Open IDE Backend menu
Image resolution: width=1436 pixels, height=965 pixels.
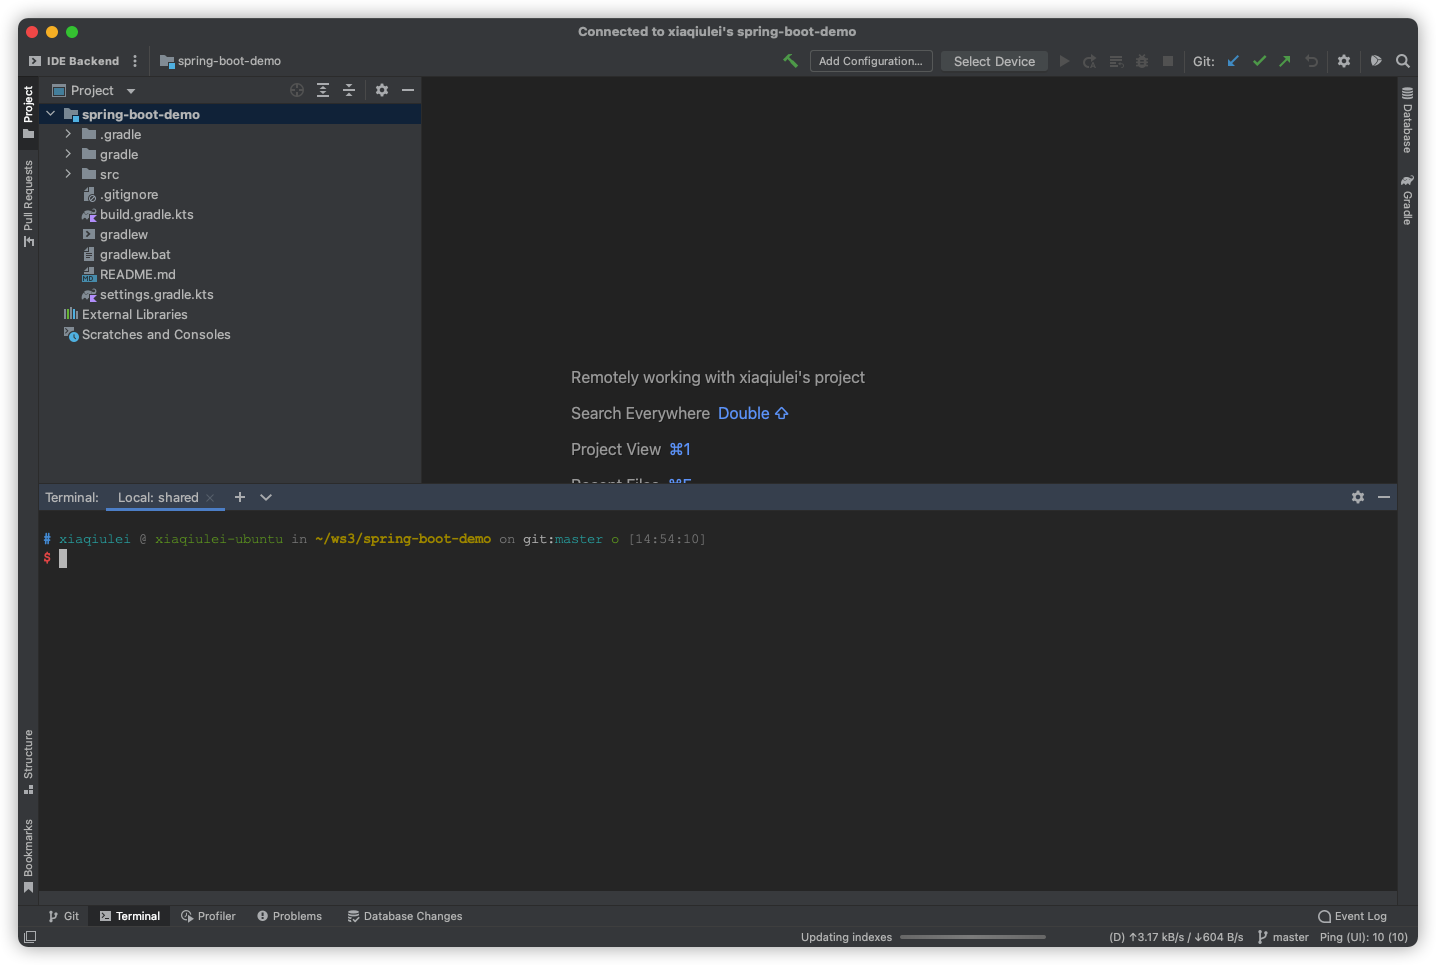[74, 61]
